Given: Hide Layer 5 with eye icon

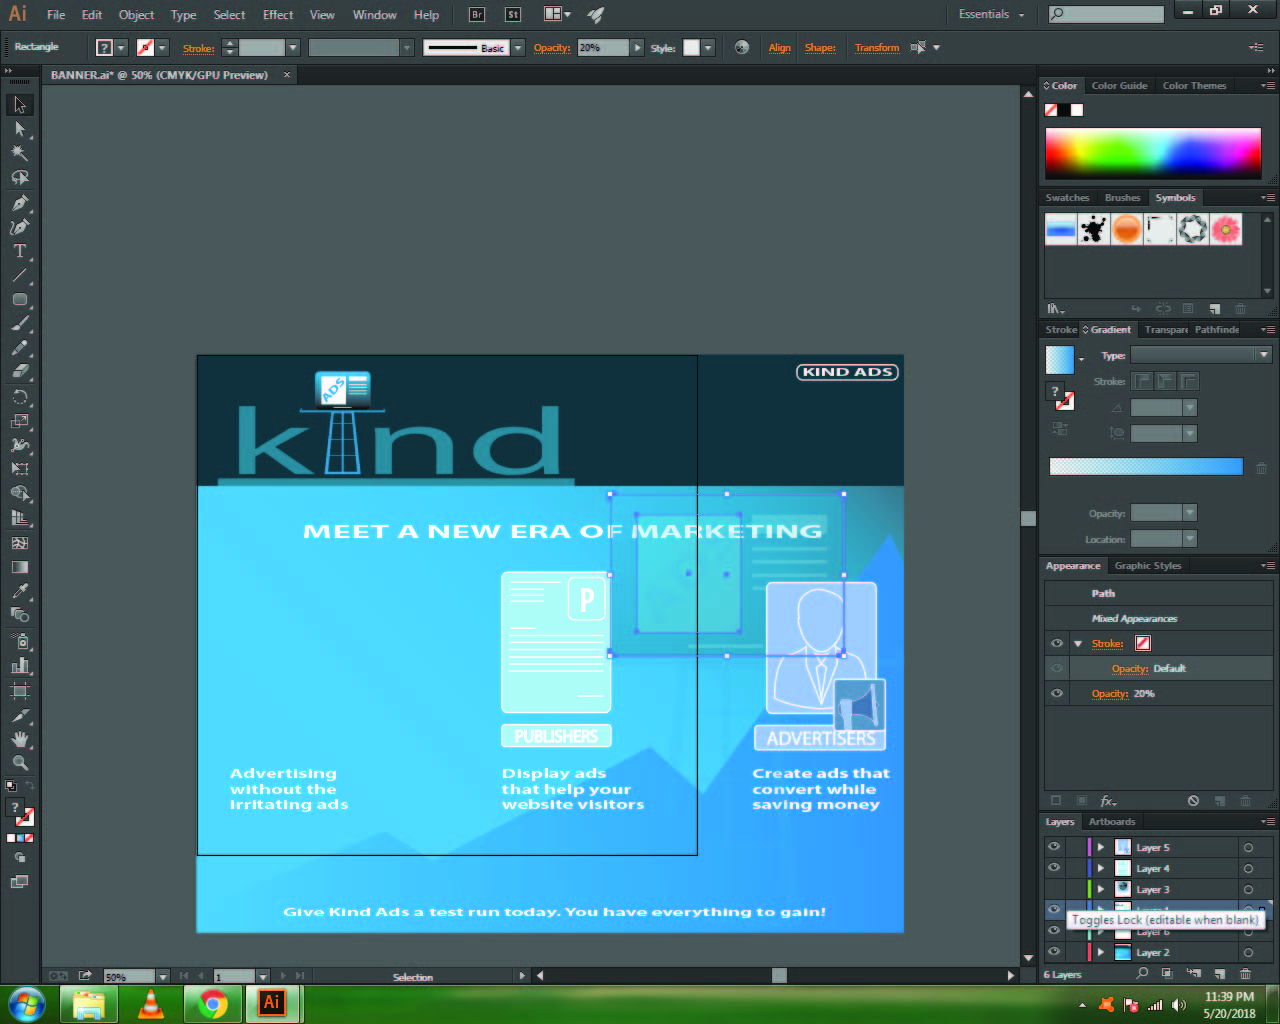Looking at the screenshot, I should [x=1054, y=847].
